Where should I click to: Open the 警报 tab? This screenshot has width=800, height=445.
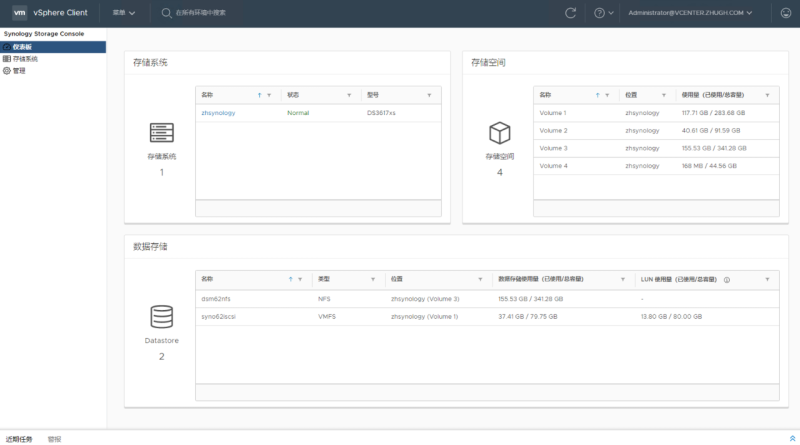click(x=55, y=439)
